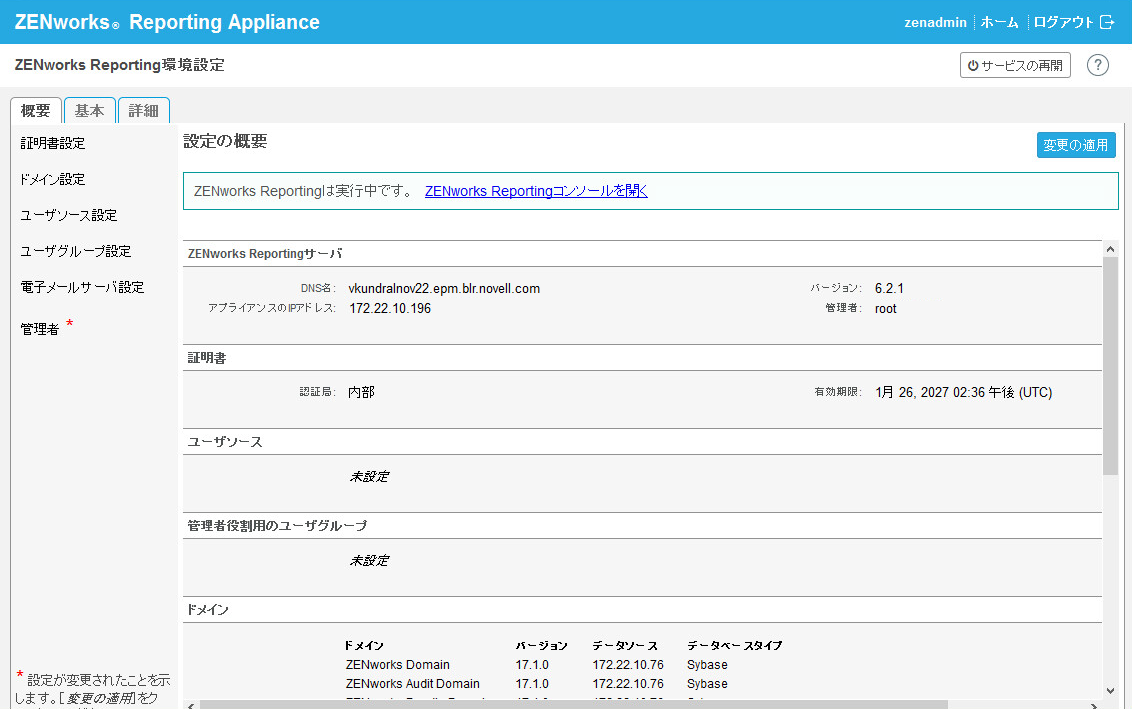Click the vertical scrollbar up arrow
This screenshot has width=1132, height=709.
(x=1110, y=247)
